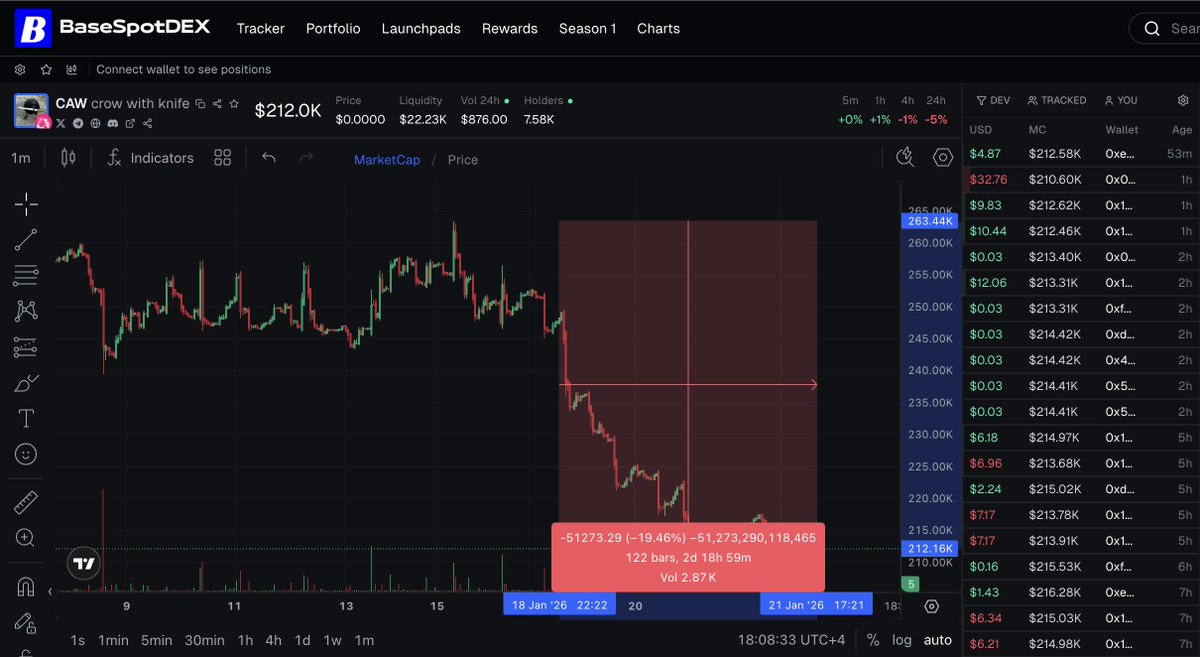Open CAW token X profile
The width and height of the screenshot is (1200, 657).
[x=61, y=123]
